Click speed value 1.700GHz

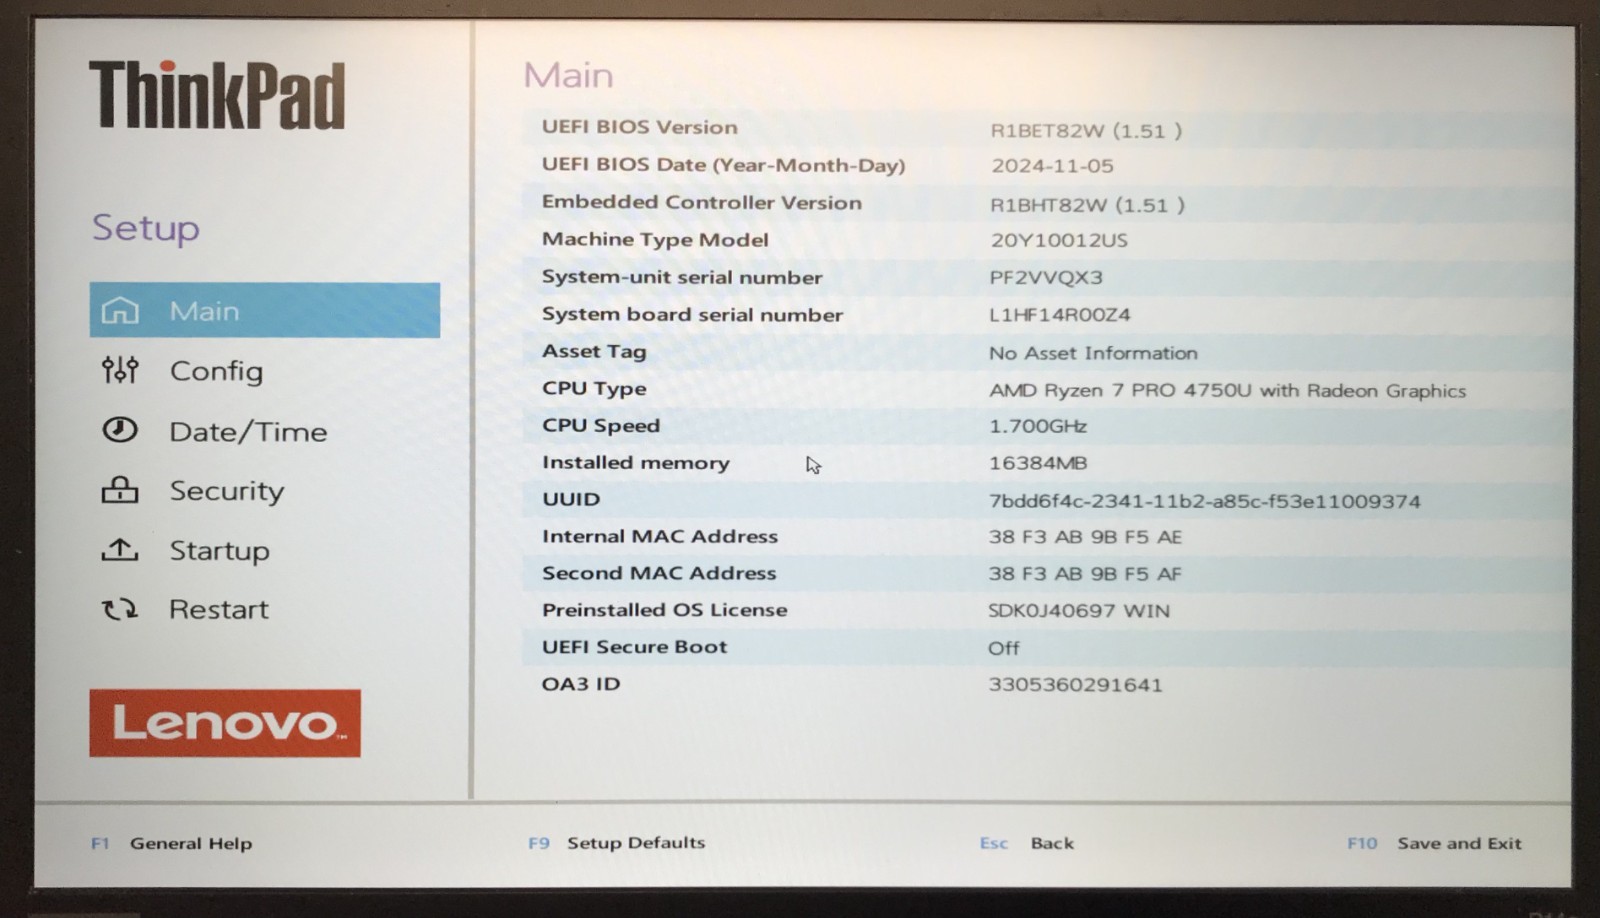pos(1038,426)
